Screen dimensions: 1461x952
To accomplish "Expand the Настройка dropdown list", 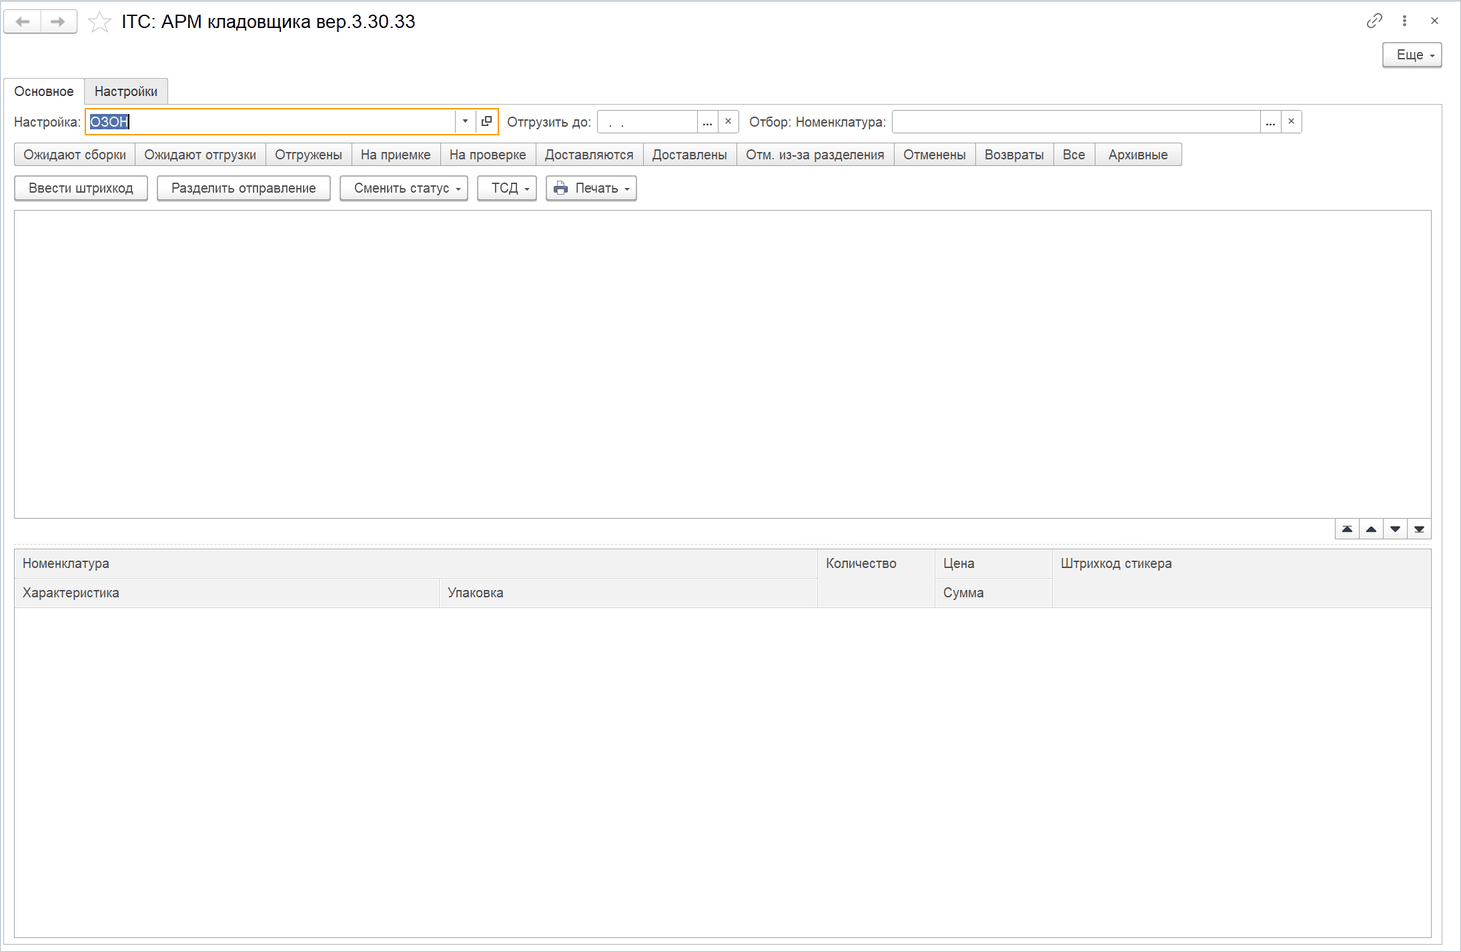I will pos(465,122).
